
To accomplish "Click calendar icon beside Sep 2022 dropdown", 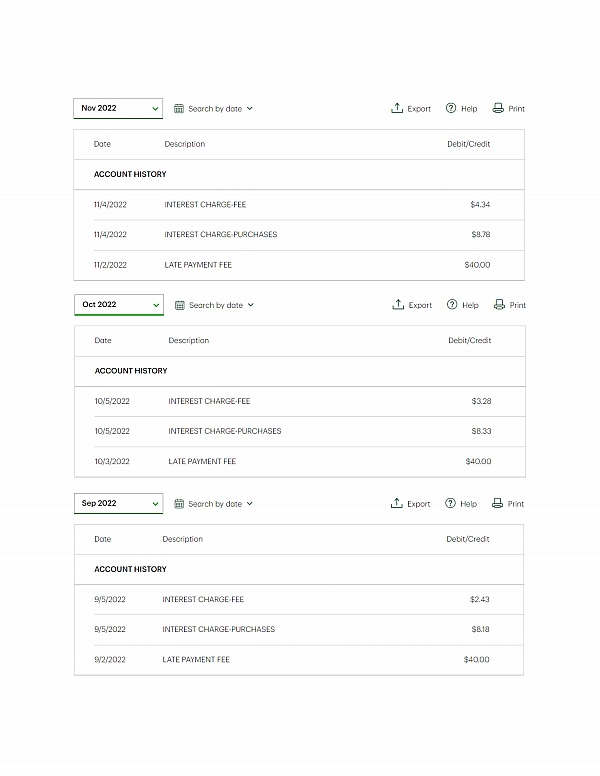I will pos(179,504).
